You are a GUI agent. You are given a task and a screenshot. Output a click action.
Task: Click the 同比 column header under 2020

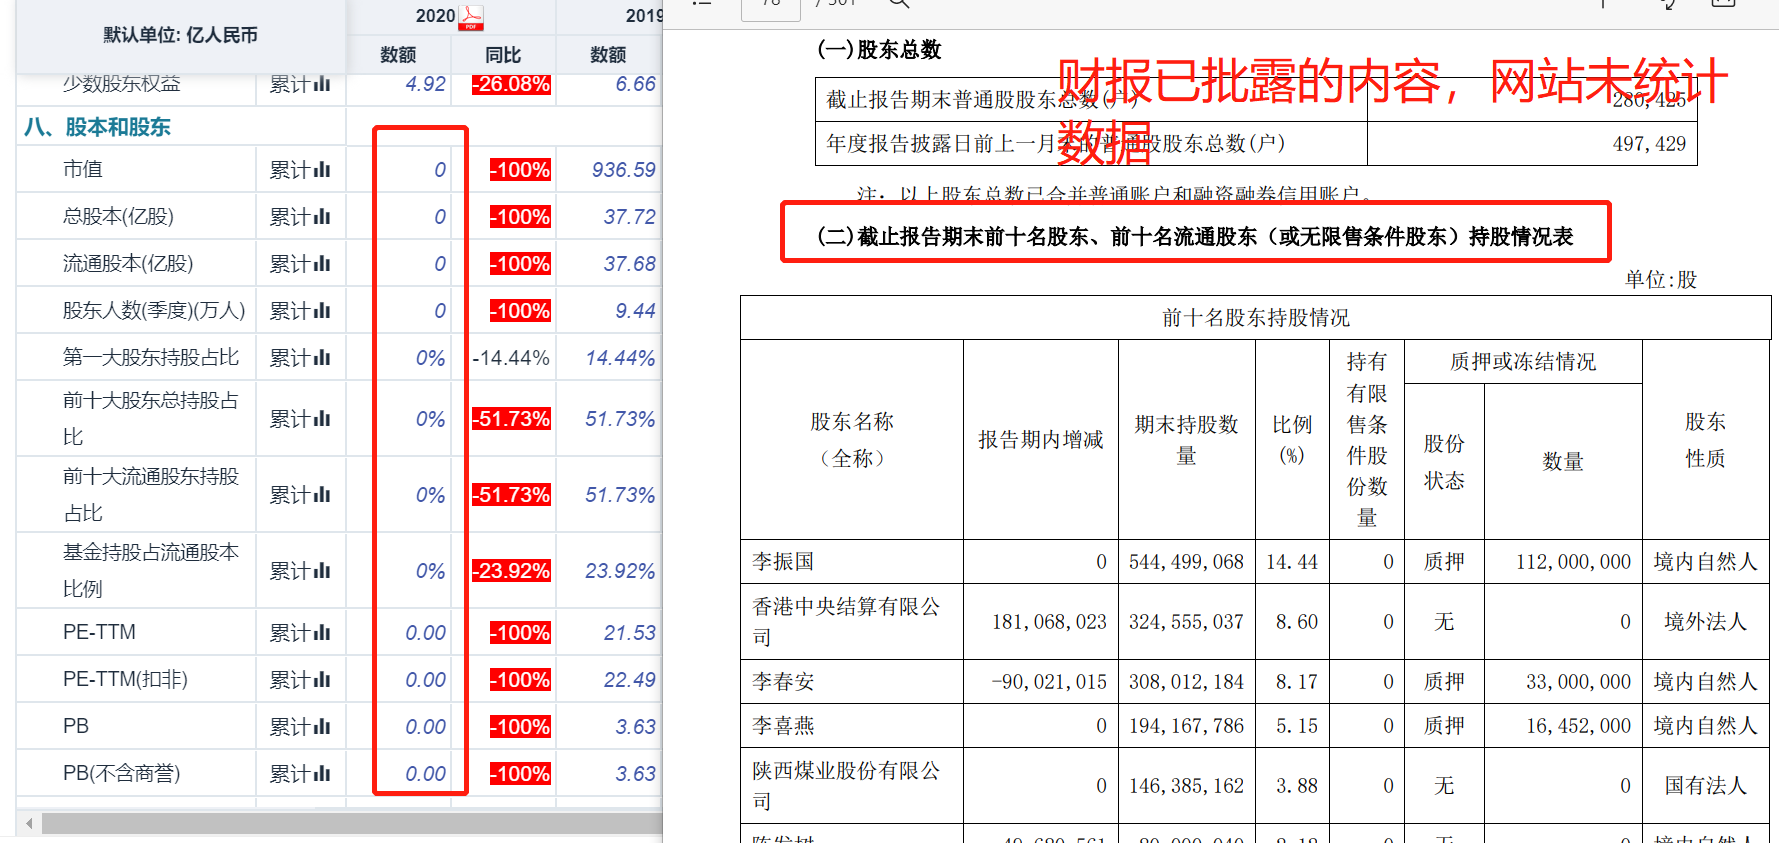click(502, 55)
